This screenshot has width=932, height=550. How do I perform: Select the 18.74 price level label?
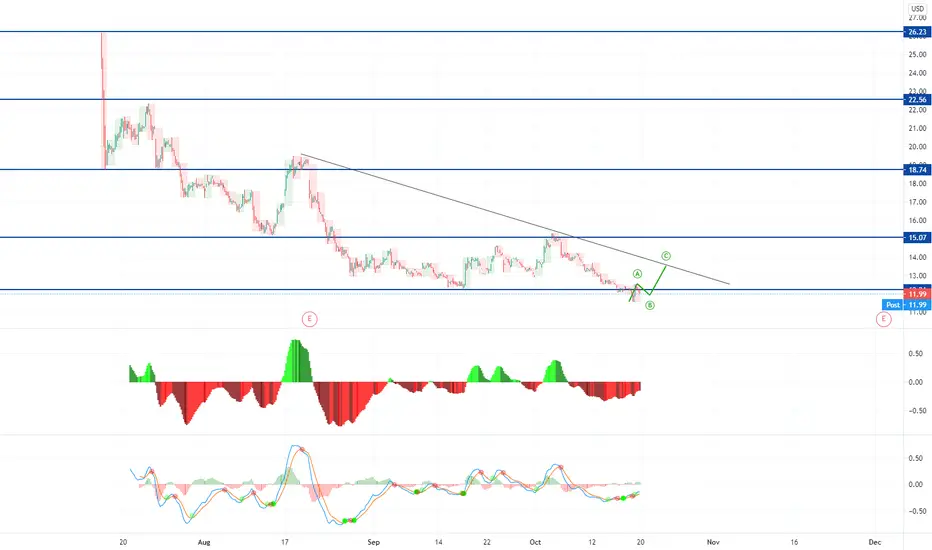(x=917, y=169)
